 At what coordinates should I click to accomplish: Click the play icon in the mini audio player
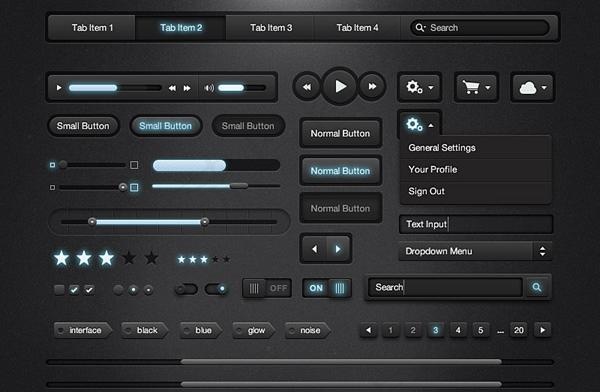coord(59,88)
